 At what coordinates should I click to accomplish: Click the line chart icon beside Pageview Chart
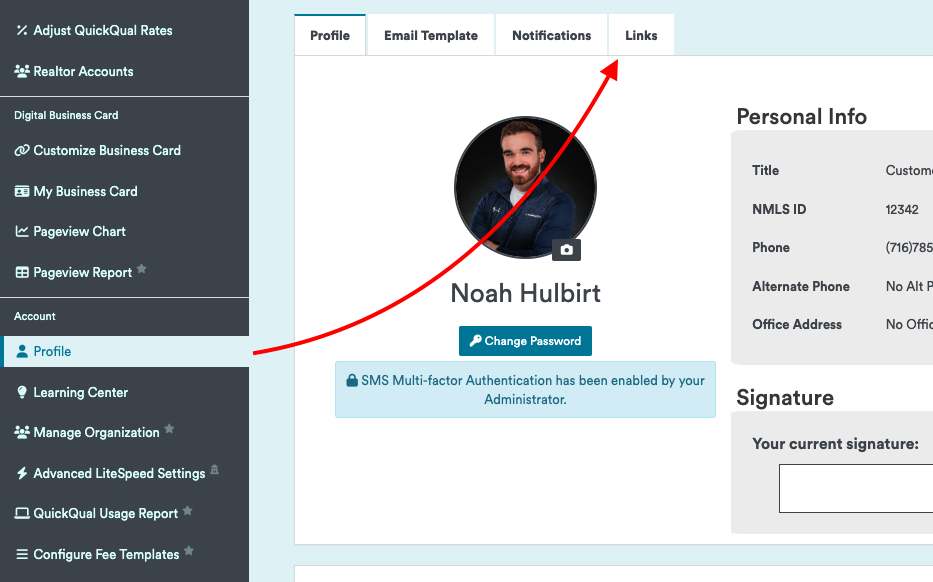pyautogui.click(x=22, y=231)
